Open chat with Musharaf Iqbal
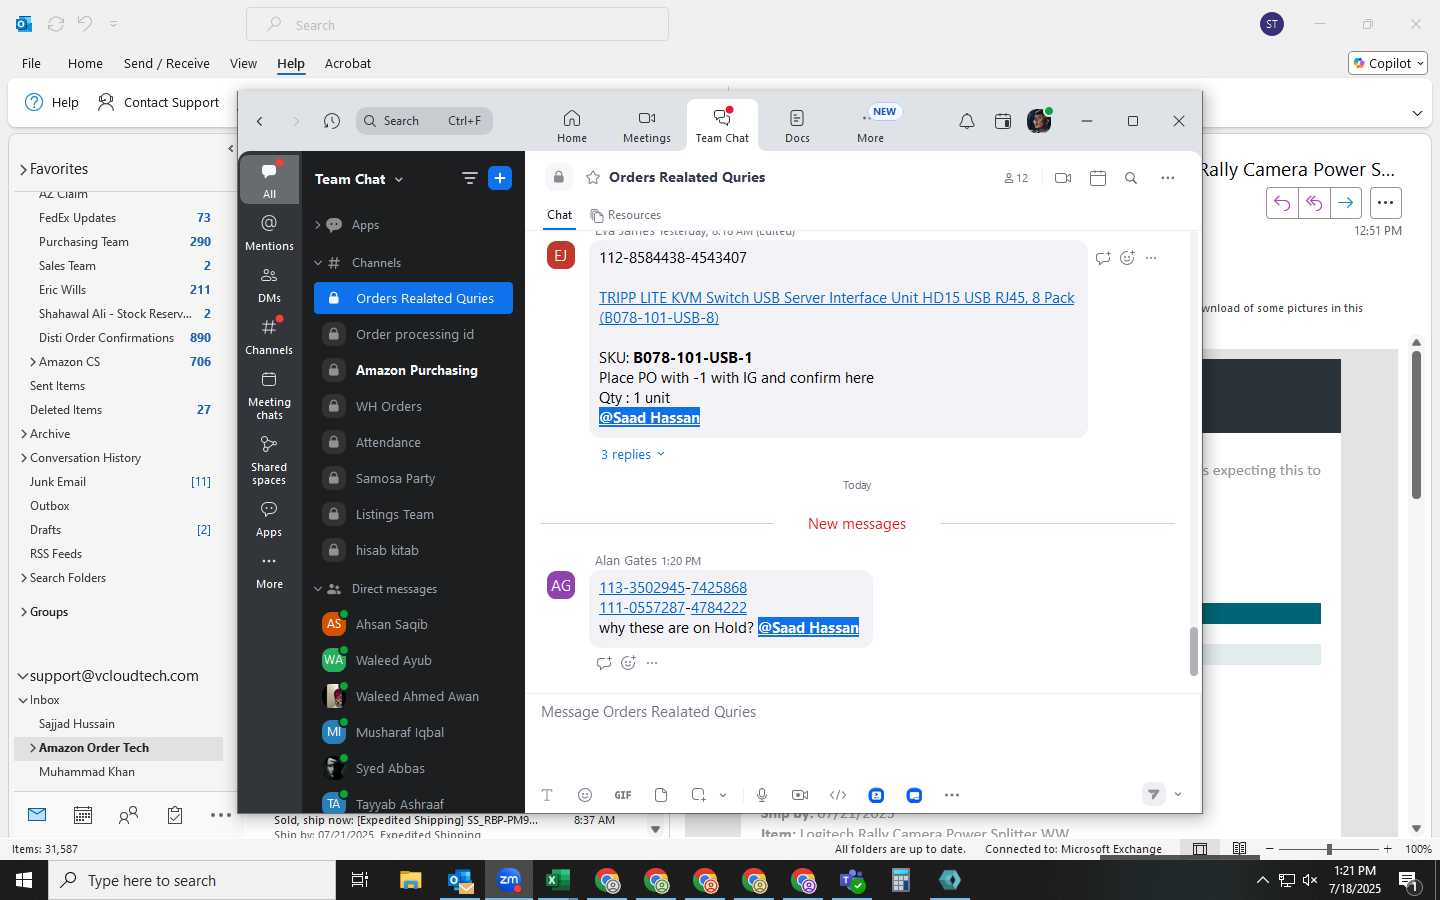 click(x=413, y=732)
